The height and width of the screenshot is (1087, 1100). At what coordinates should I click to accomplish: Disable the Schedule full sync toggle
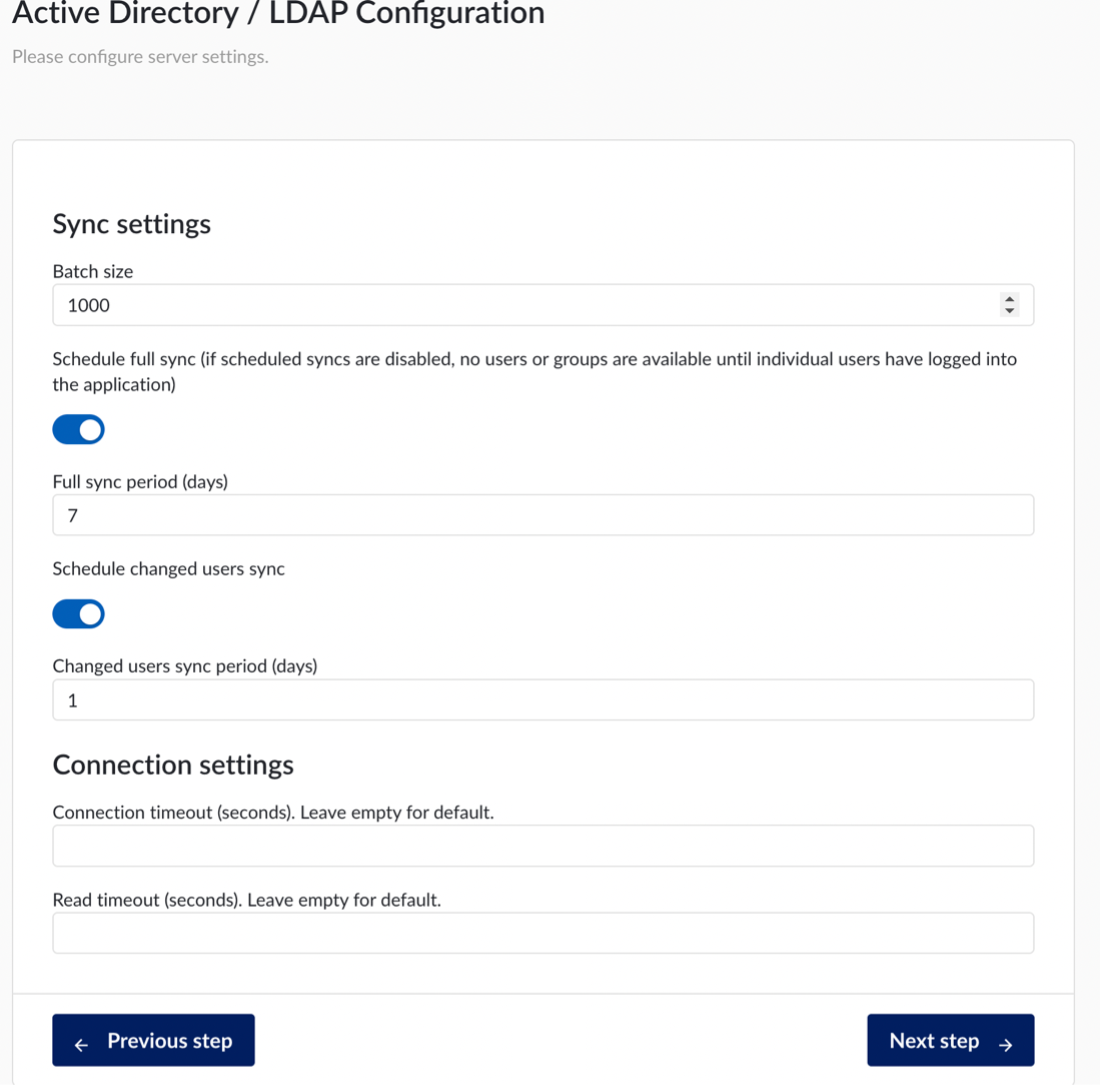coord(78,430)
